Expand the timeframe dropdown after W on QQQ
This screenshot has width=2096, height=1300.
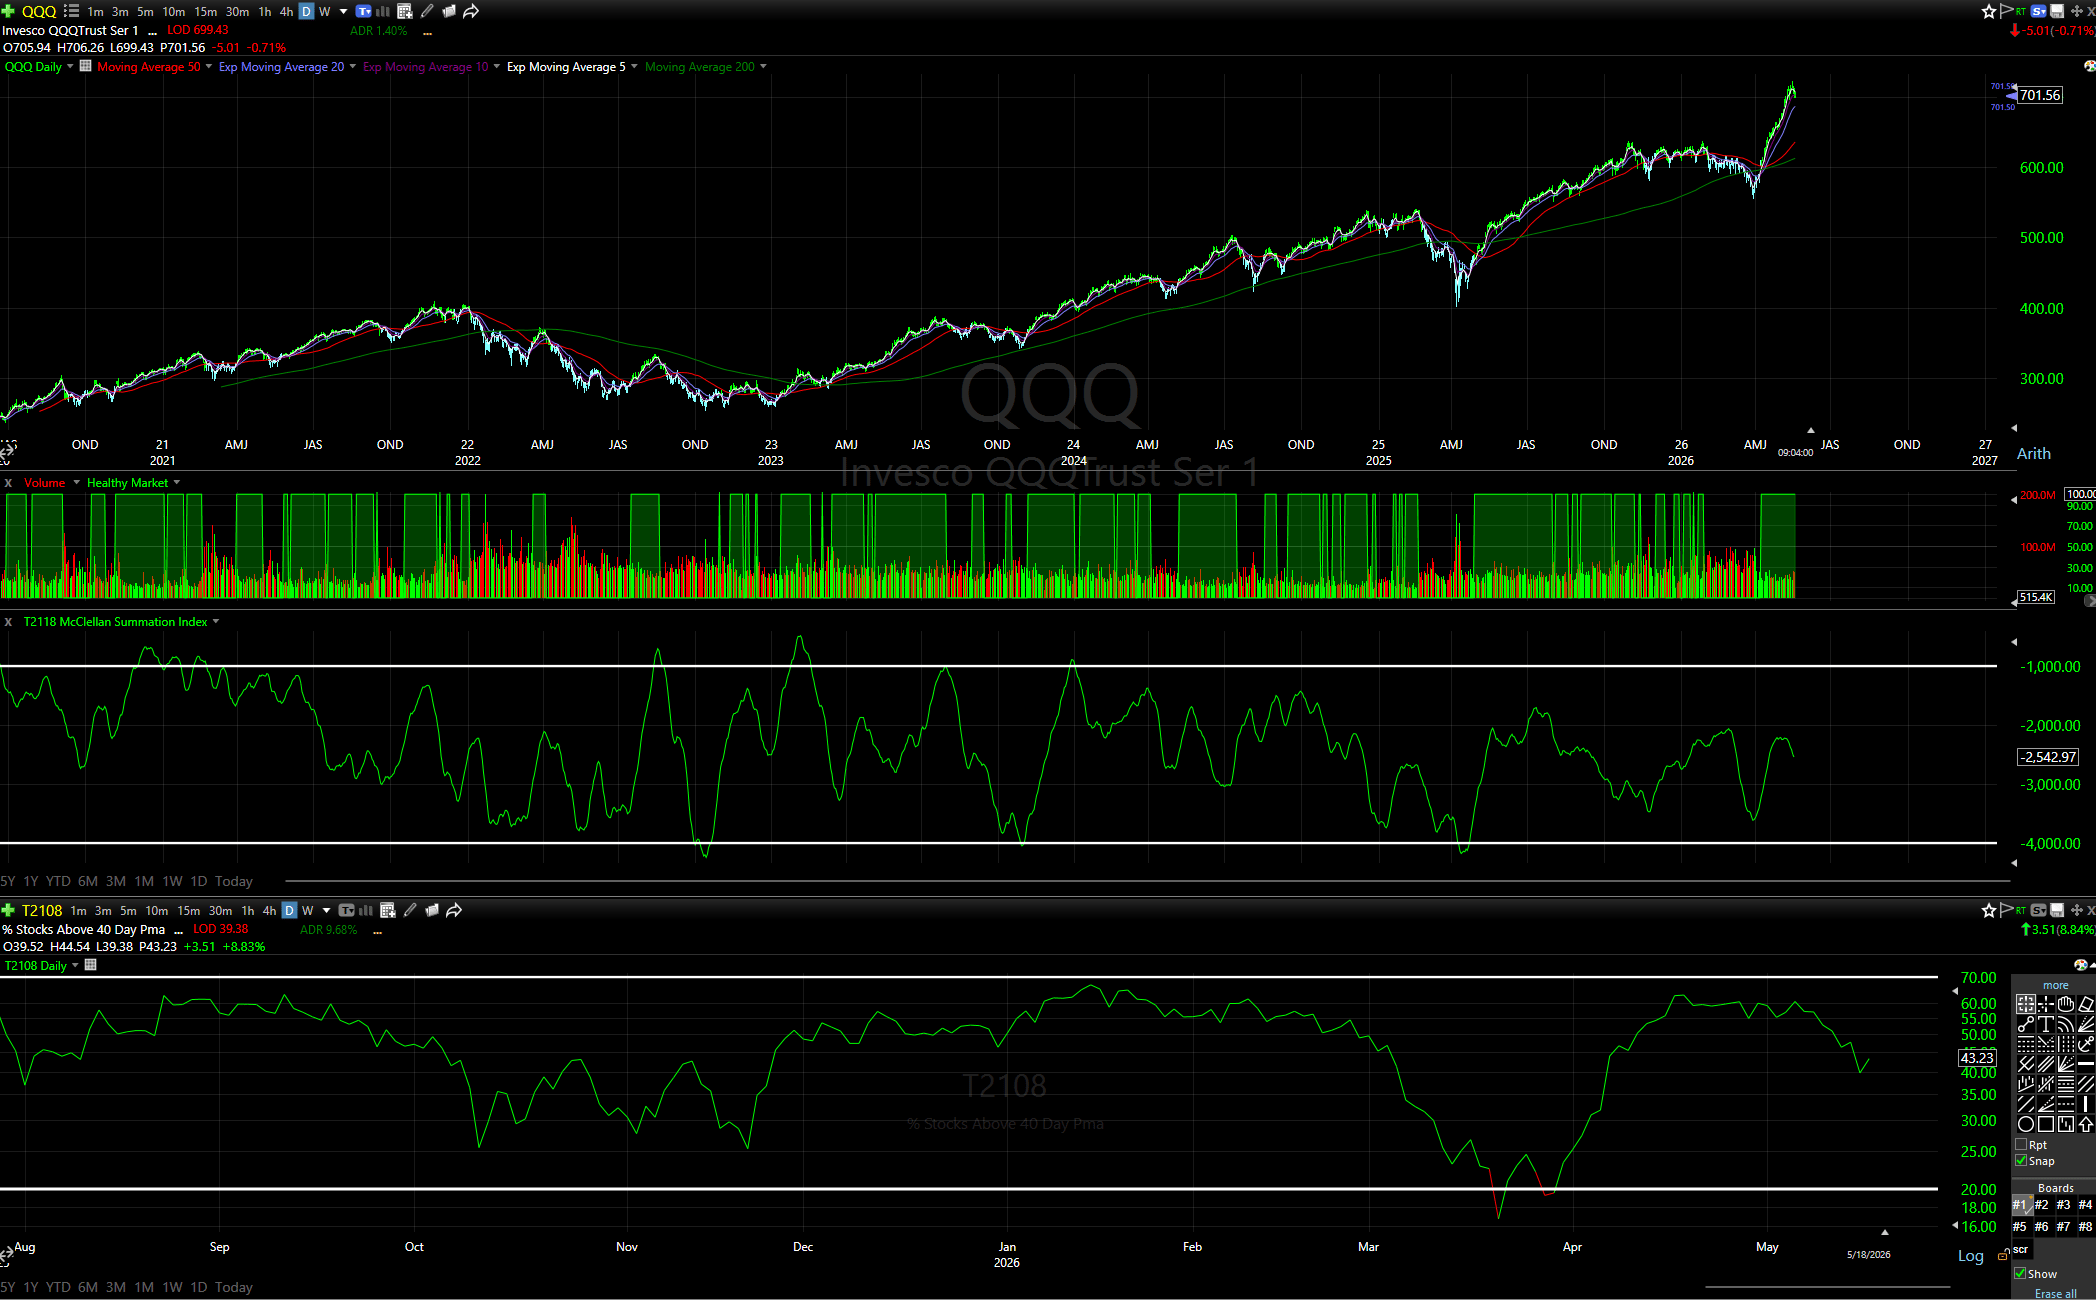(x=343, y=12)
